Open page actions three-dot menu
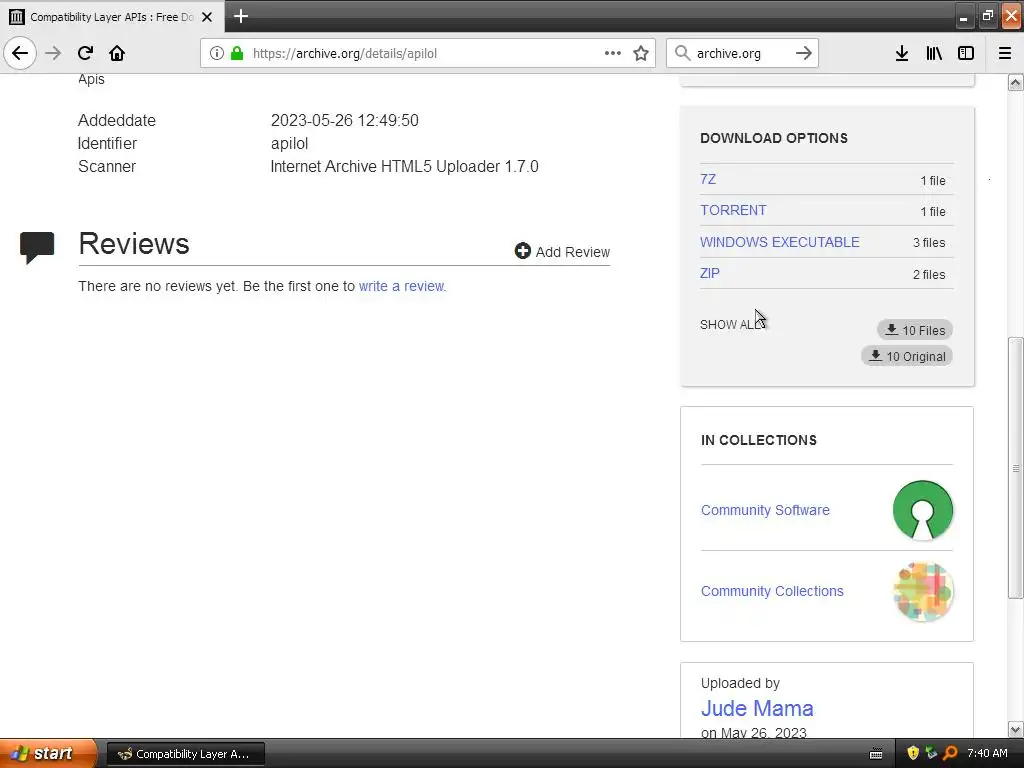 point(613,53)
